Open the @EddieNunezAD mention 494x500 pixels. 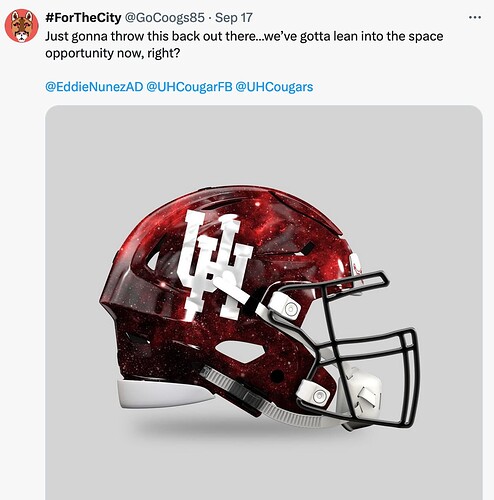tap(94, 87)
